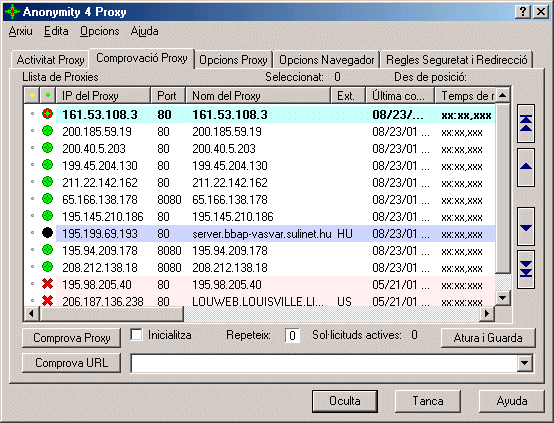Sort by the IP del Proxy column
Screen dimensions: 554x423
point(103,95)
